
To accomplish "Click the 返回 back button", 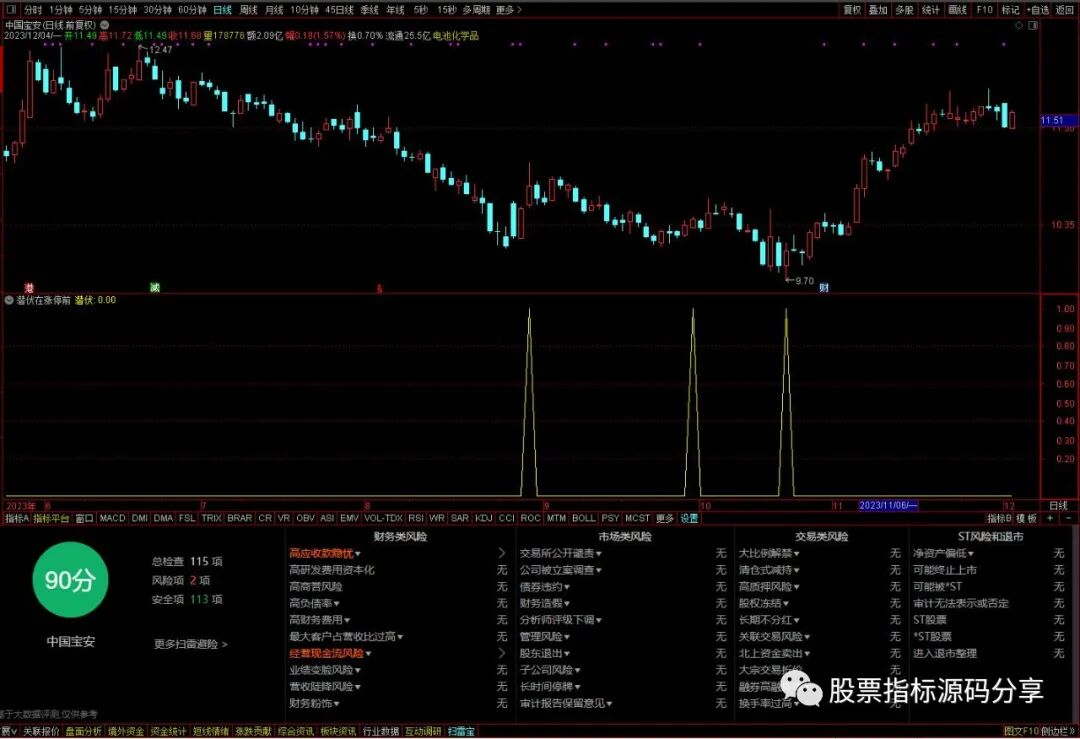I will point(1063,10).
